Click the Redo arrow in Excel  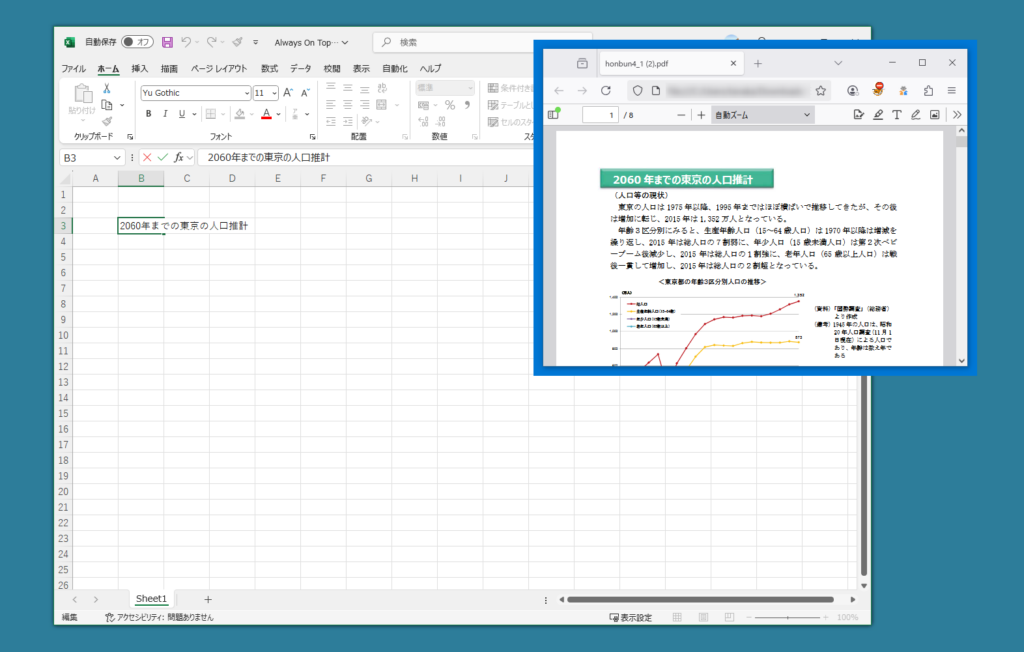pyautogui.click(x=212, y=42)
